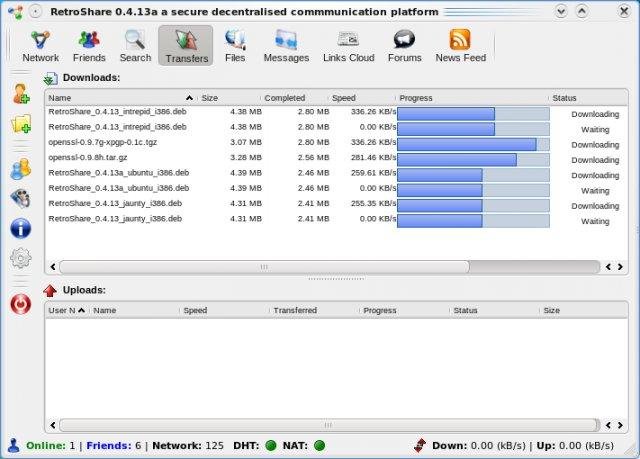The image size is (640, 459).
Task: Click the 281.46 KB/s speed cell
Action: pos(373,157)
